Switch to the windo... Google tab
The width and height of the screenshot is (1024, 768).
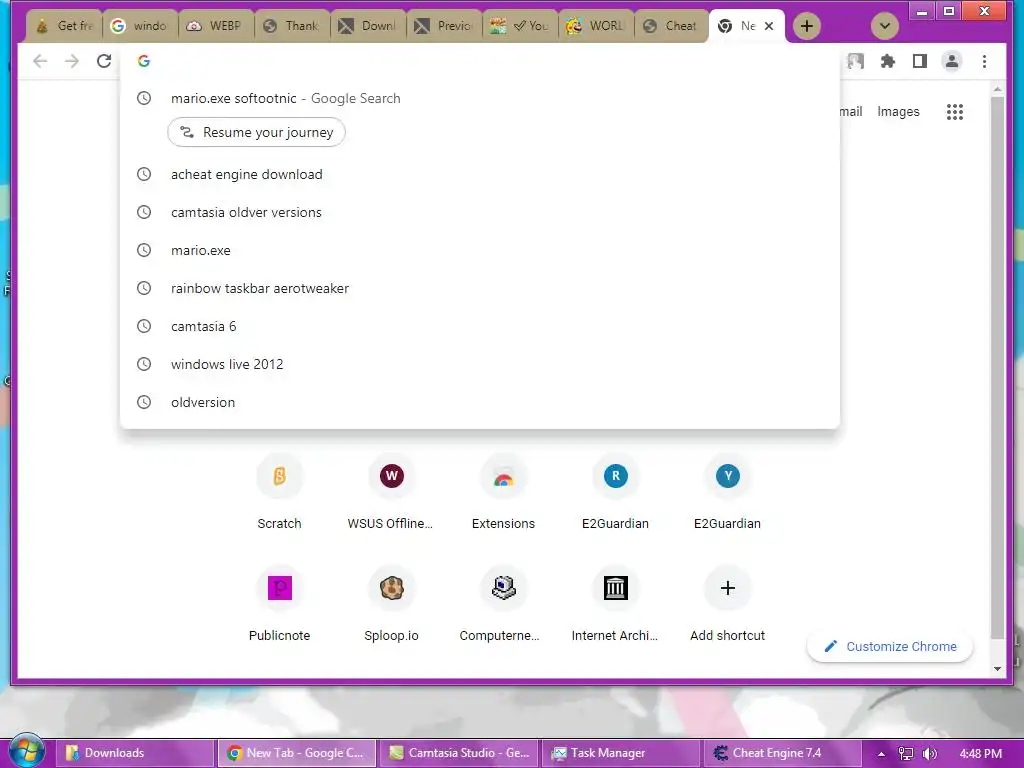point(140,26)
